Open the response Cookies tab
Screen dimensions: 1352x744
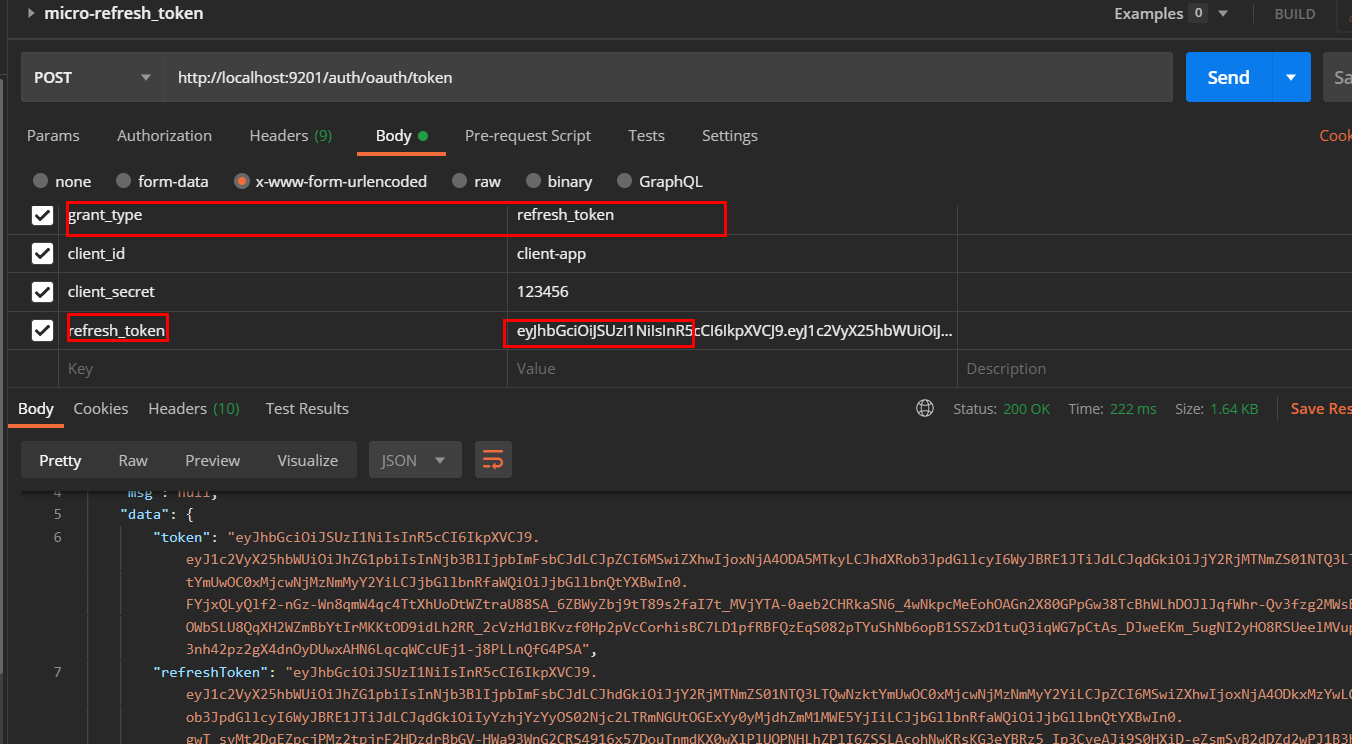coord(101,408)
